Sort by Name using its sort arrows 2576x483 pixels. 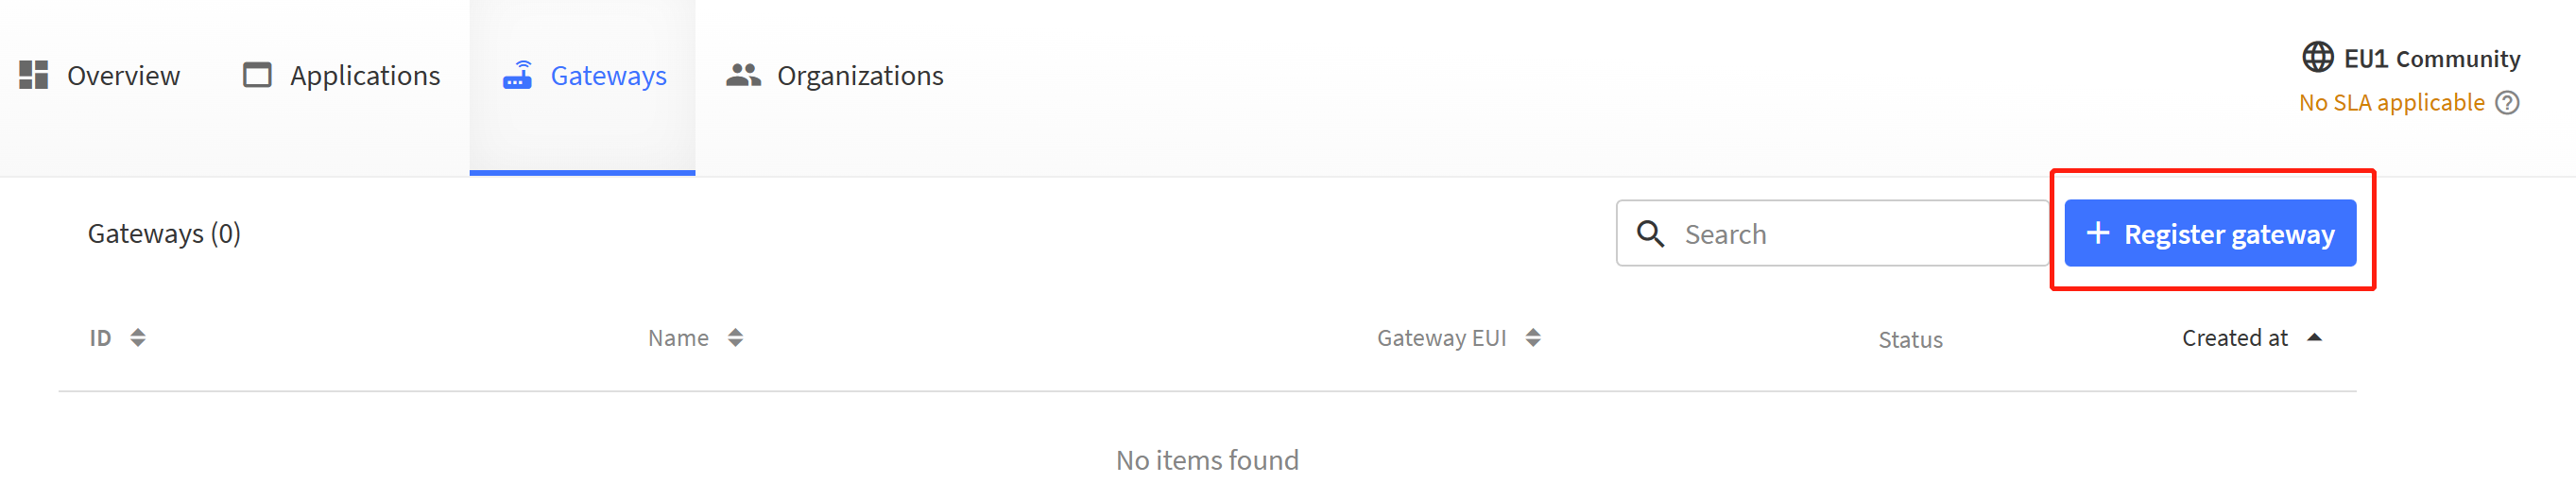point(735,338)
